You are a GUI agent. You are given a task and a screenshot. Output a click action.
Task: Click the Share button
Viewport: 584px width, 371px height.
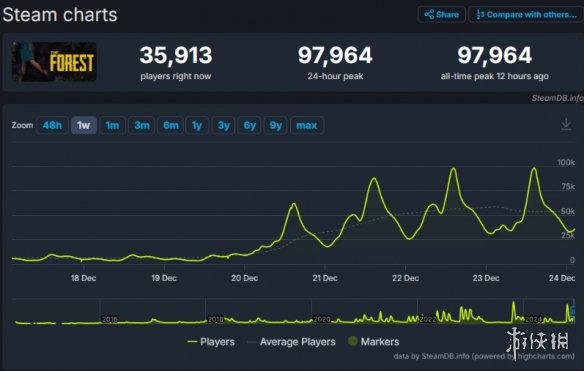(x=441, y=15)
